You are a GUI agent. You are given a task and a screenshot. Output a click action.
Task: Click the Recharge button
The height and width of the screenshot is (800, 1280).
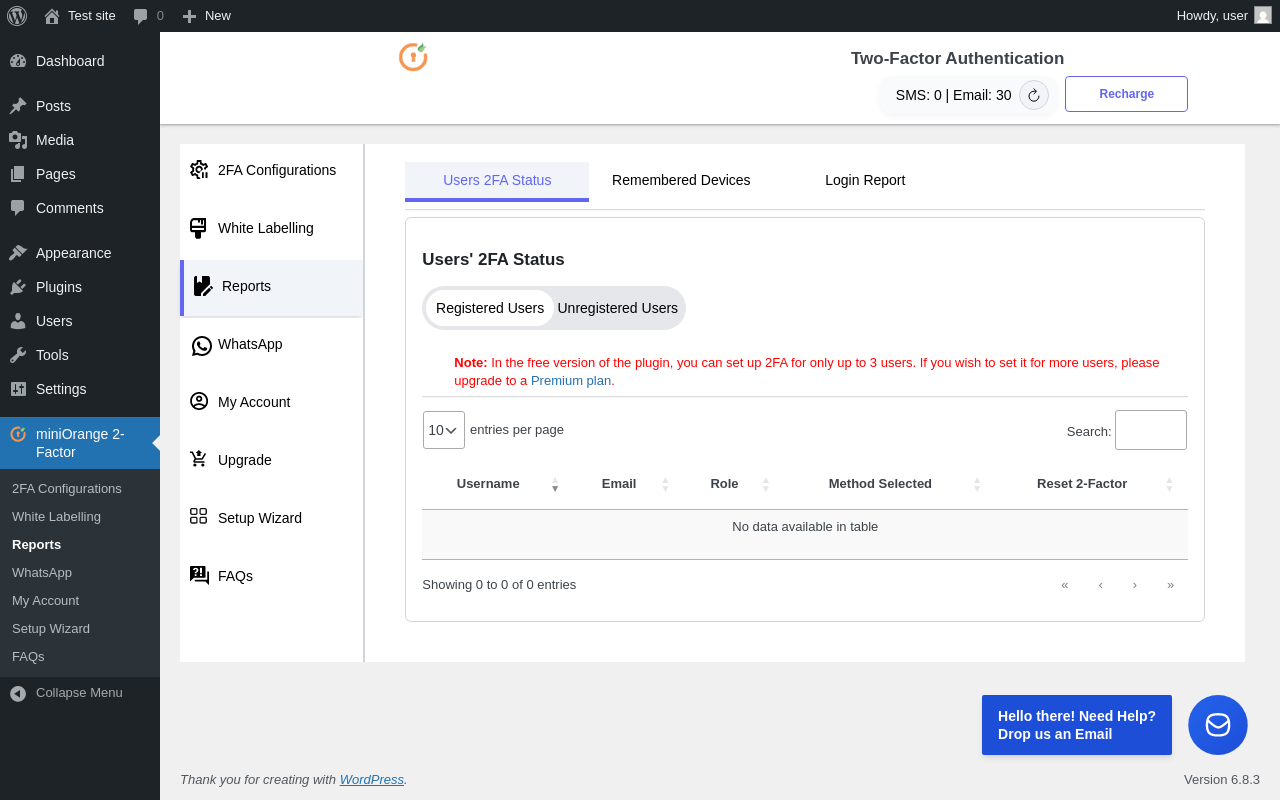1126,94
